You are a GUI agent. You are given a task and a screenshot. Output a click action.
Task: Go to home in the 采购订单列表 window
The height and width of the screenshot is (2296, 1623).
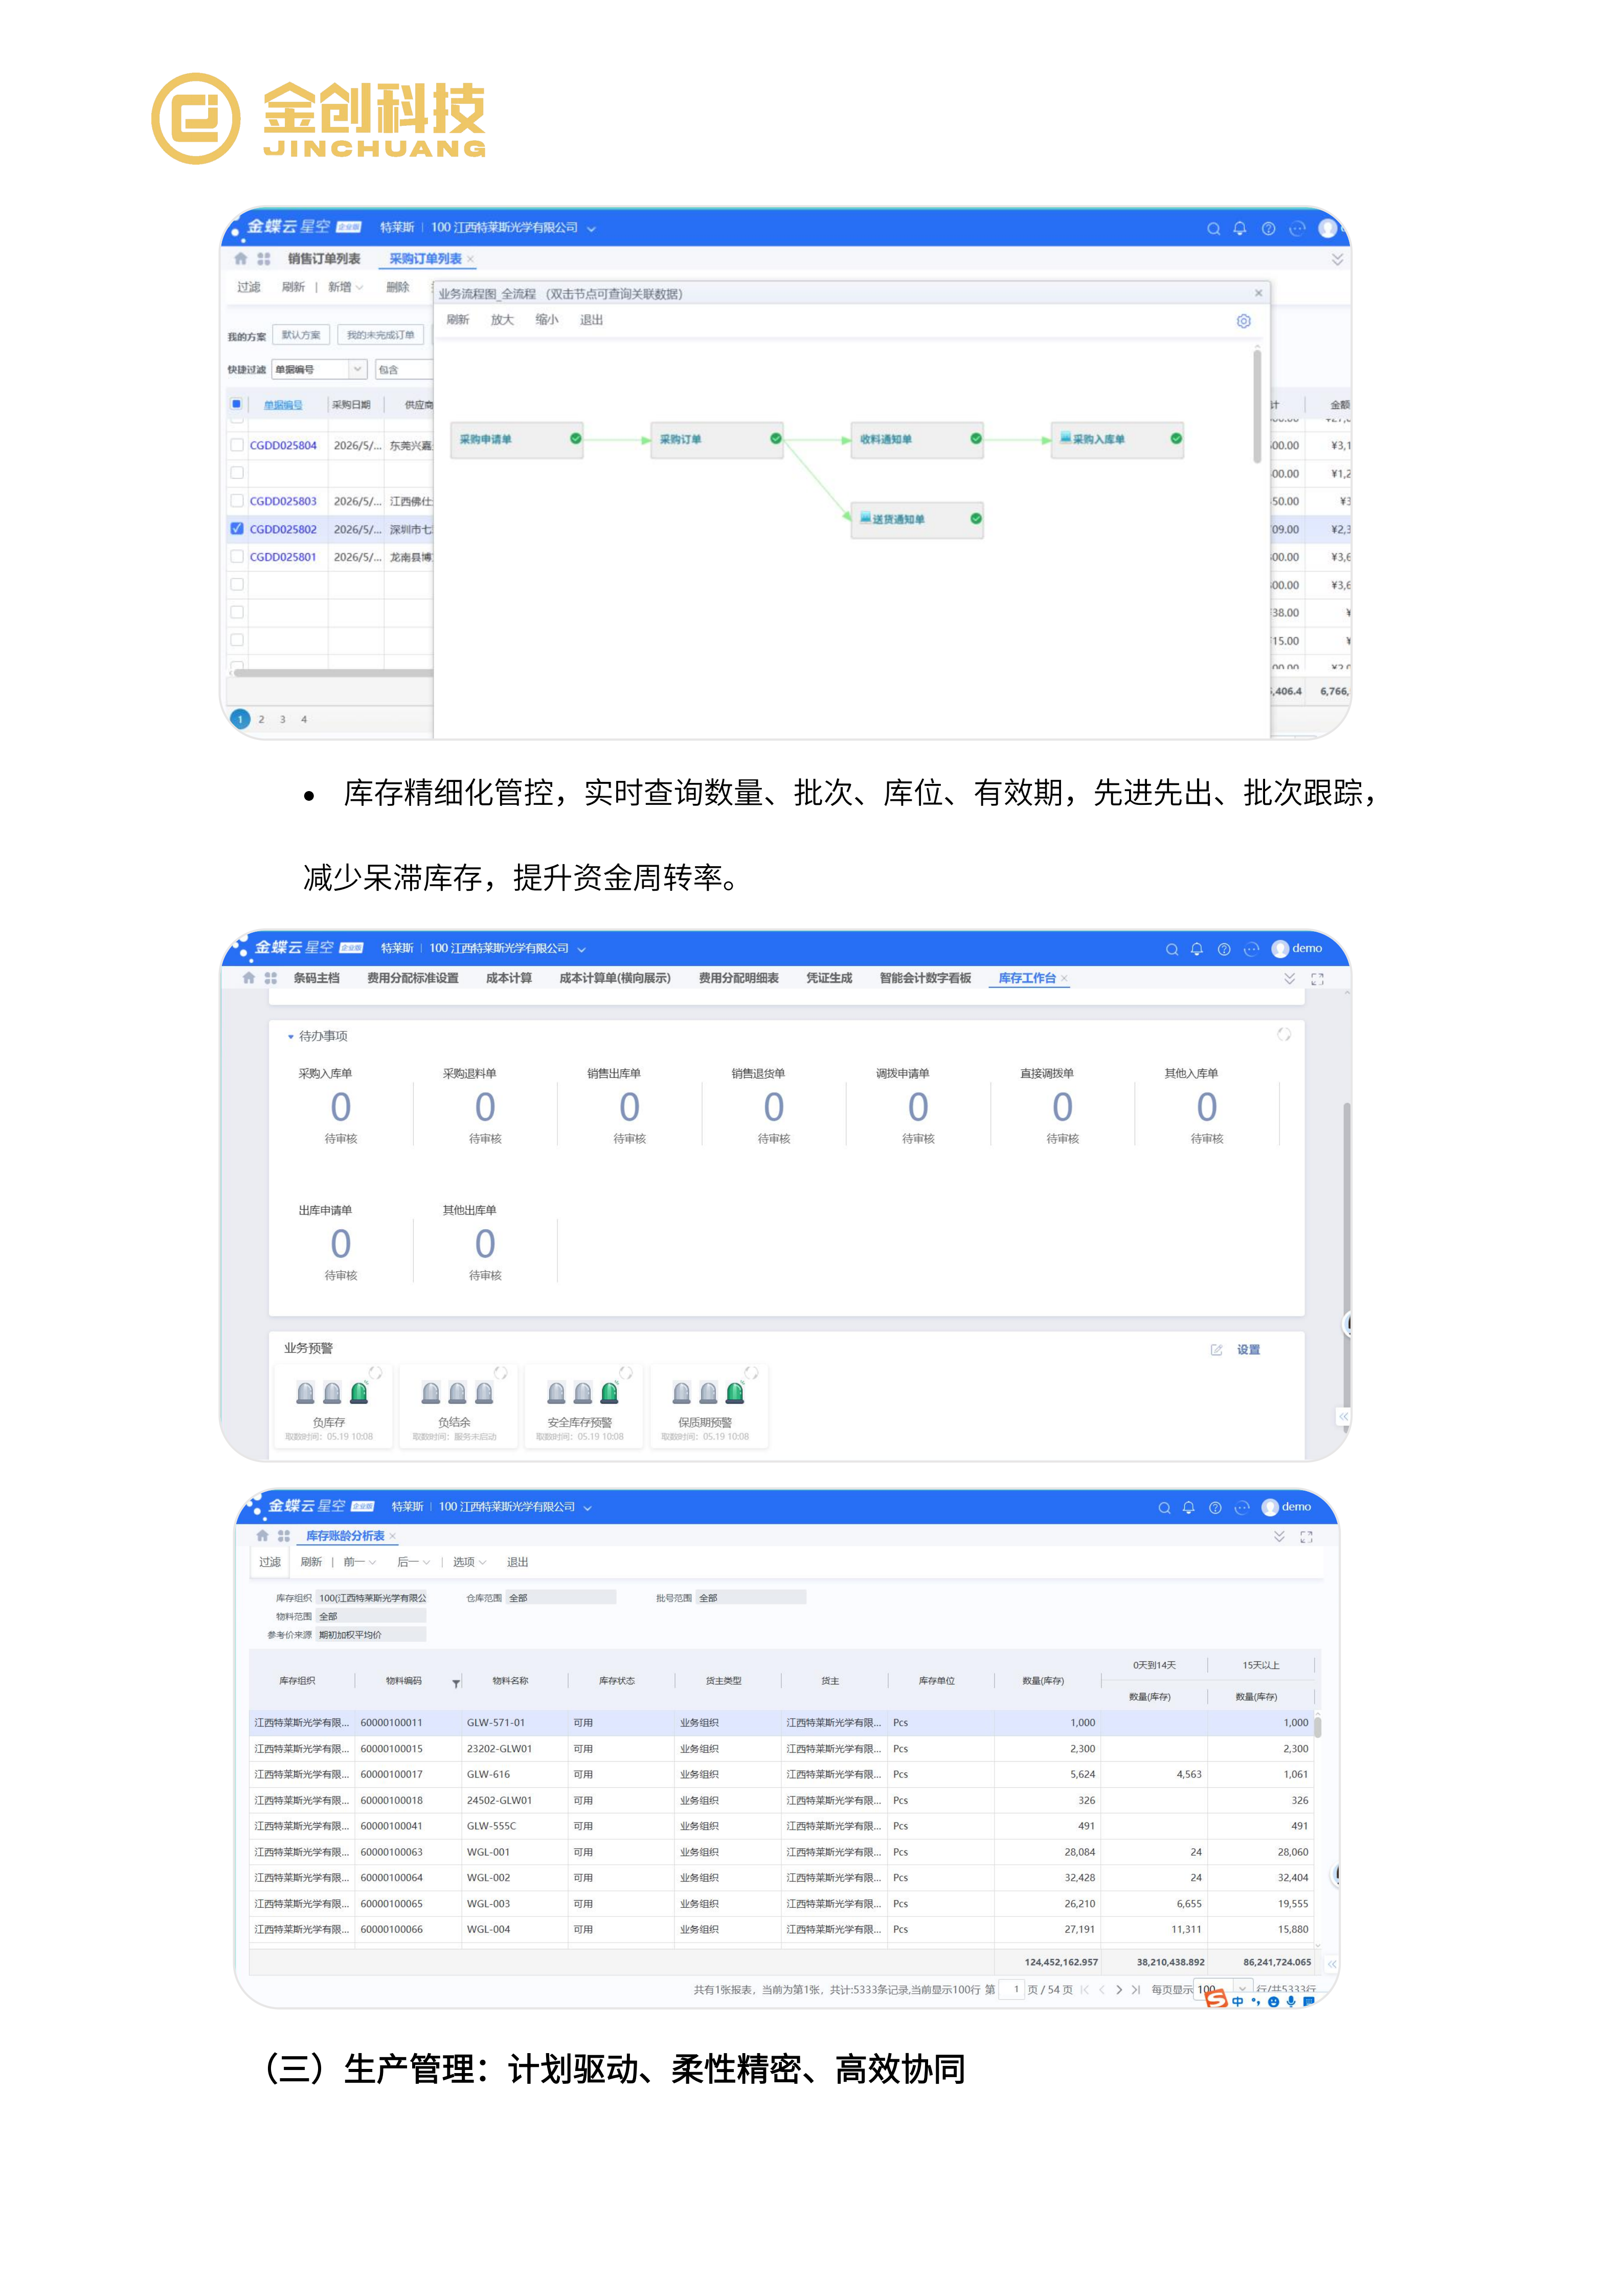pyautogui.click(x=241, y=259)
